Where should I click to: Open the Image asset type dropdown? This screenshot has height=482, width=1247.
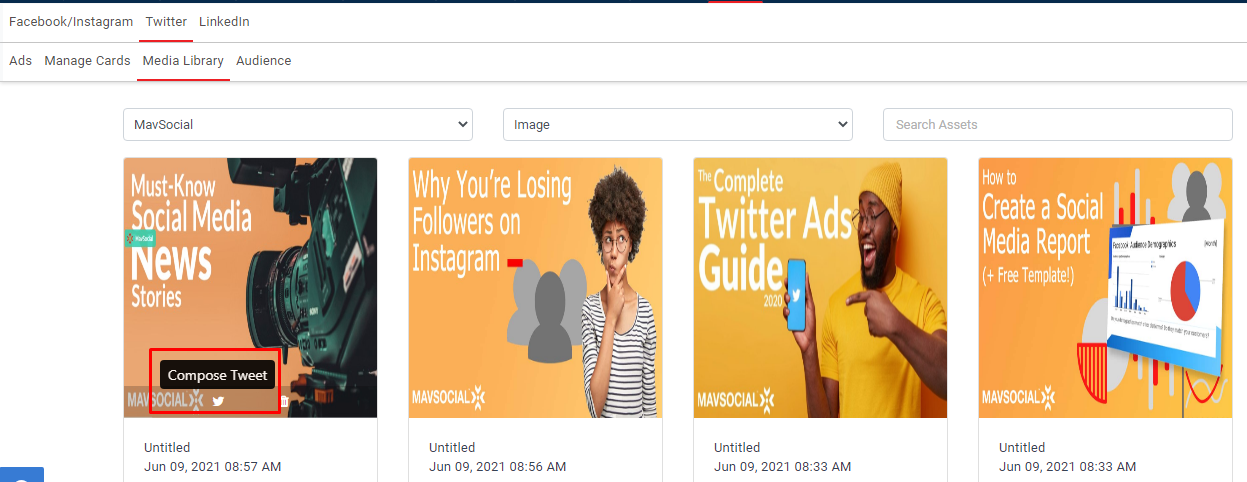point(677,125)
